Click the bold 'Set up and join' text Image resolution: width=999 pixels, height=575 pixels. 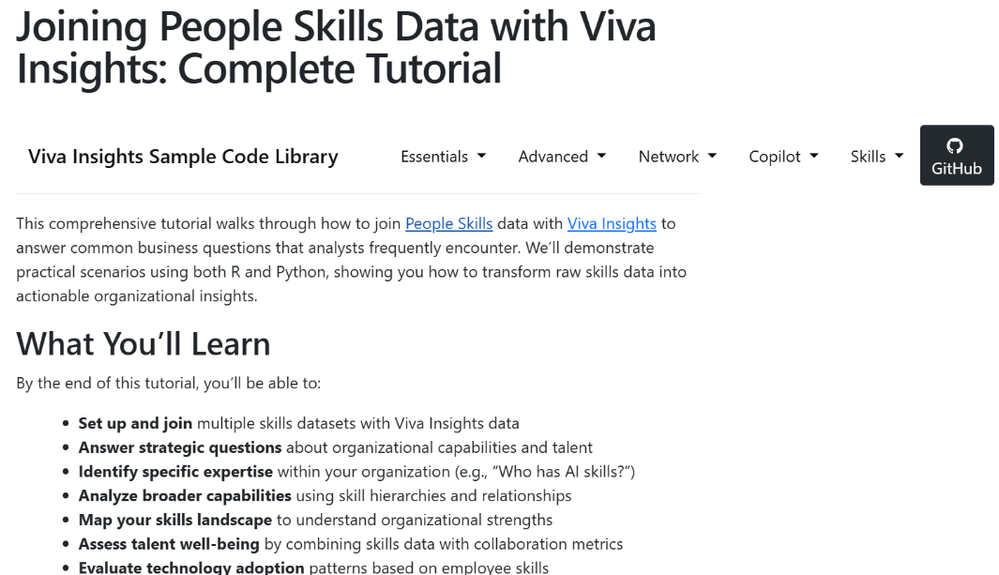click(135, 423)
